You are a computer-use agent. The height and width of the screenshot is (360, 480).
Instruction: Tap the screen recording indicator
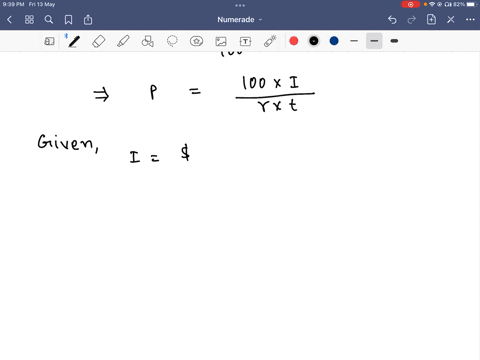pos(410,4)
